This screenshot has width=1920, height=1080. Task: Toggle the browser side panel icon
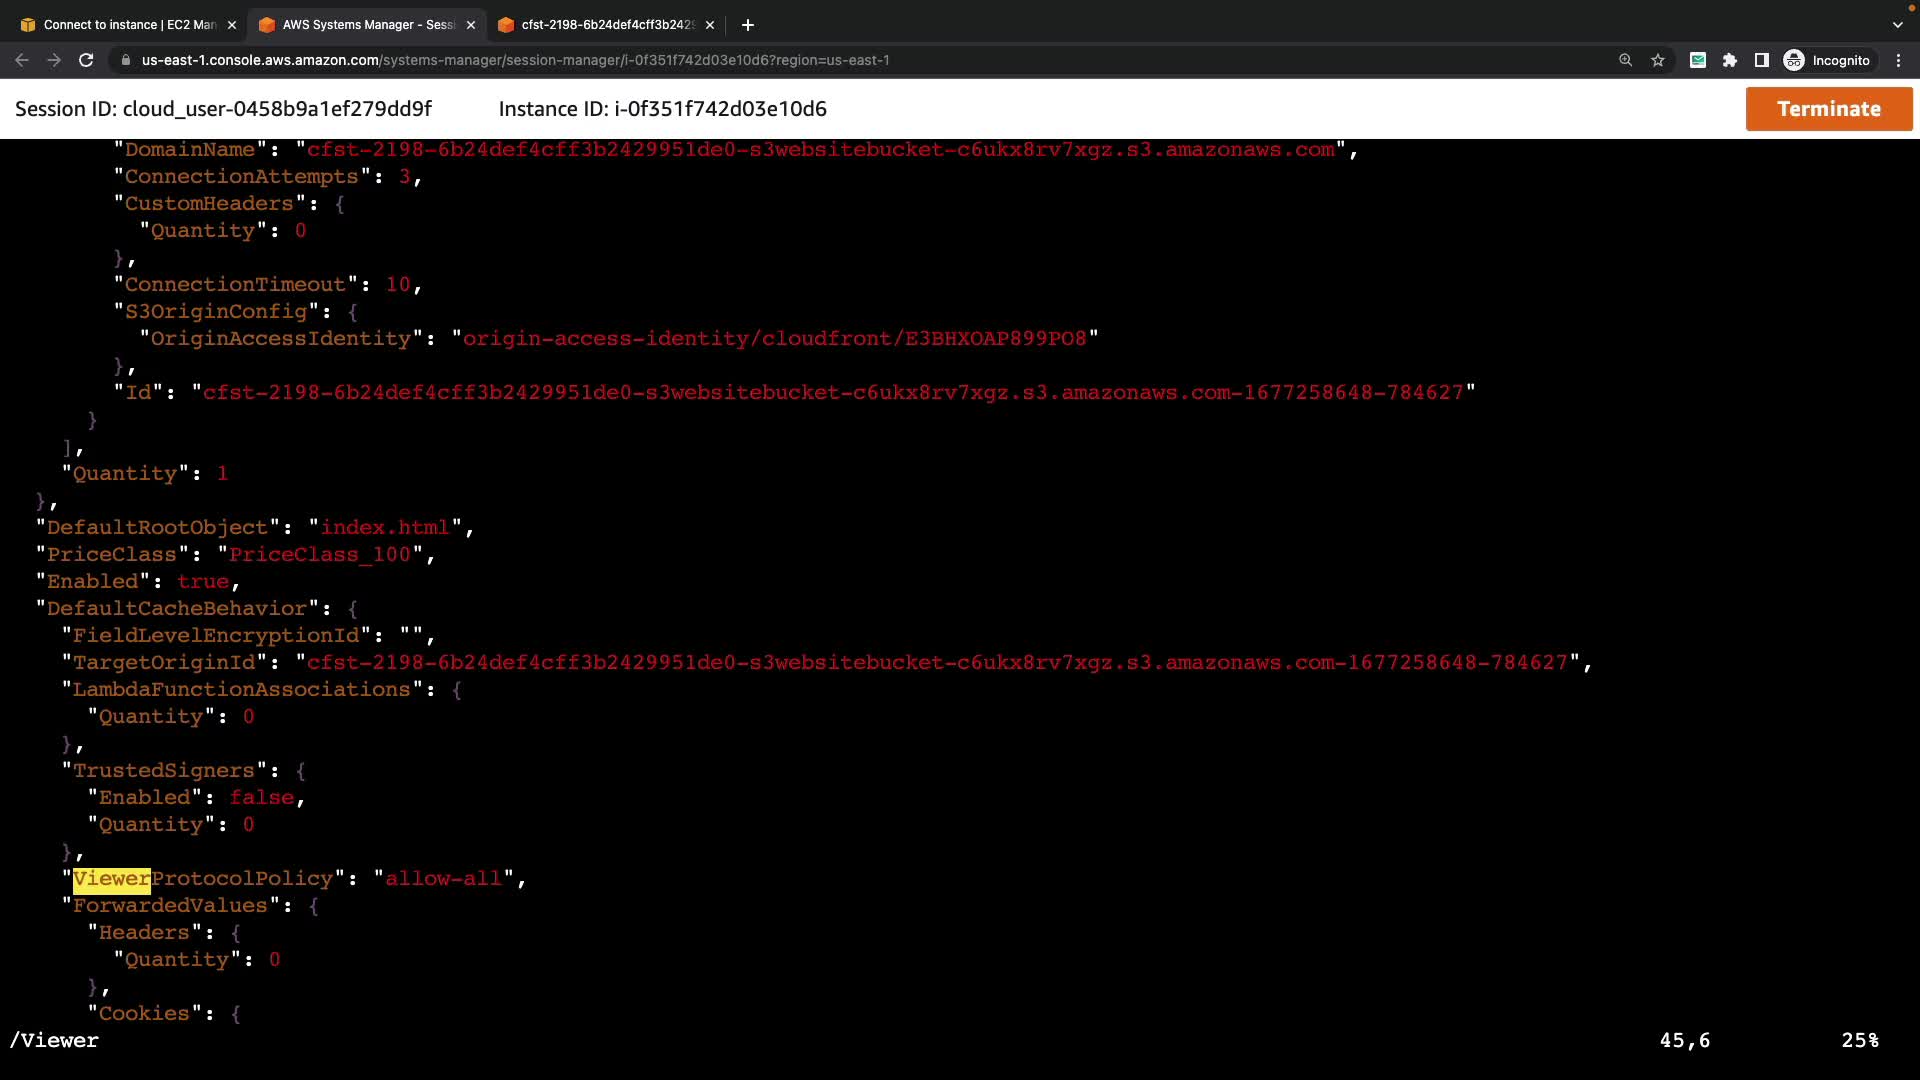[x=1762, y=60]
